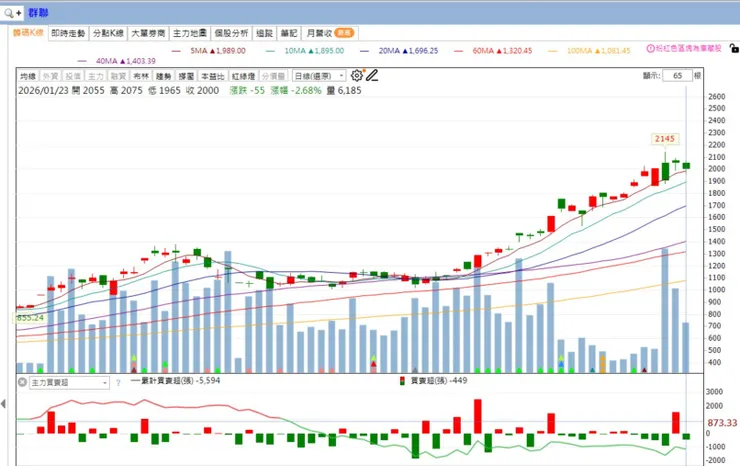The image size is (740, 466).
Task: Switch to the 即時走勢 tab
Action: click(68, 33)
